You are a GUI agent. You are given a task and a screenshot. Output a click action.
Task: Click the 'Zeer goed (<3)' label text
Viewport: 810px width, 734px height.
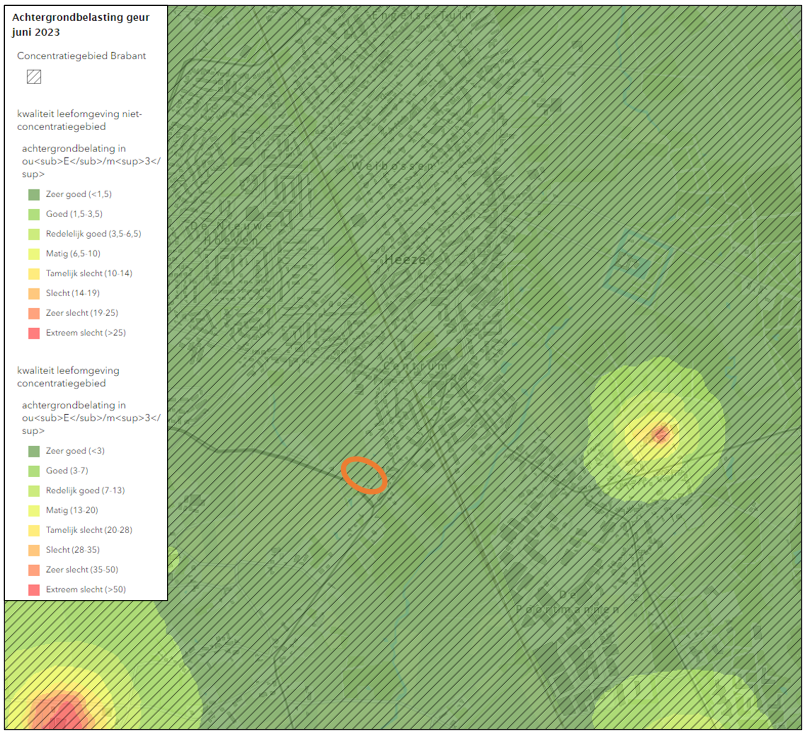click(x=75, y=451)
